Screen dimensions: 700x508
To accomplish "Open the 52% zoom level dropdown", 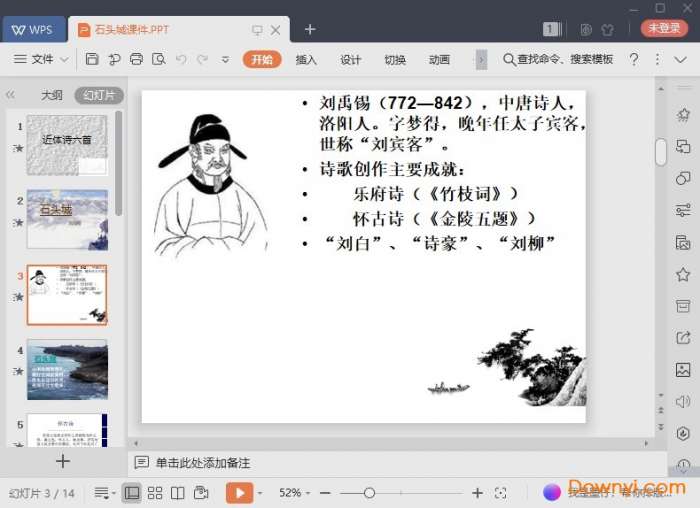I will click(294, 493).
